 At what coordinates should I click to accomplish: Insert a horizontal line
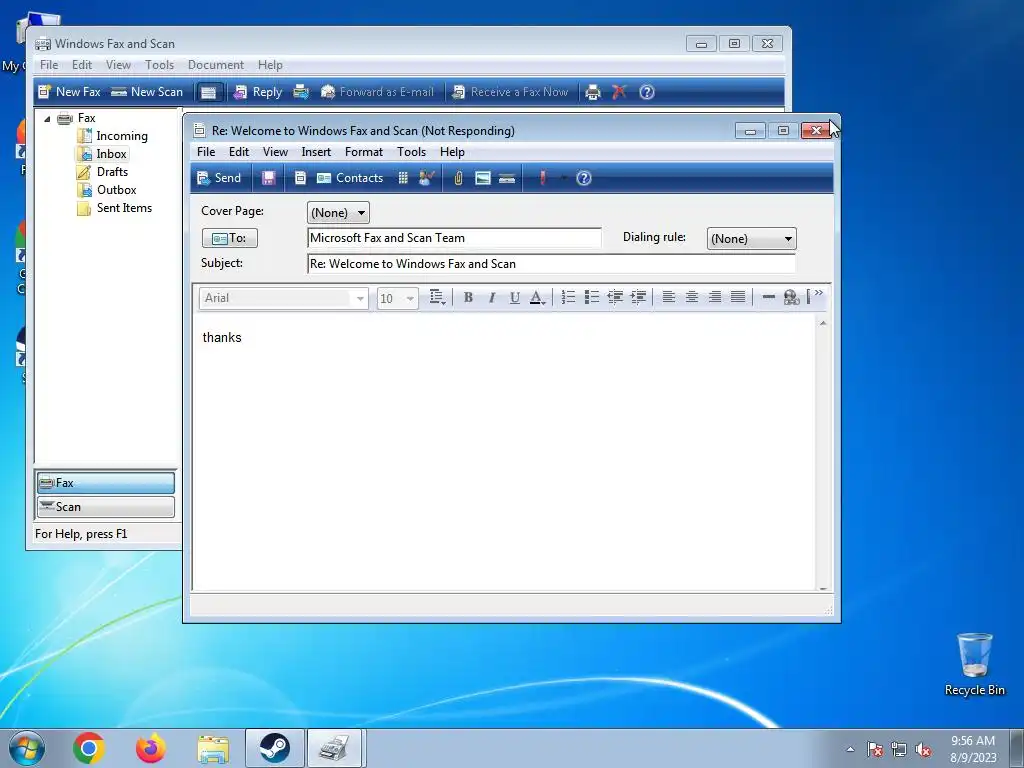point(769,298)
